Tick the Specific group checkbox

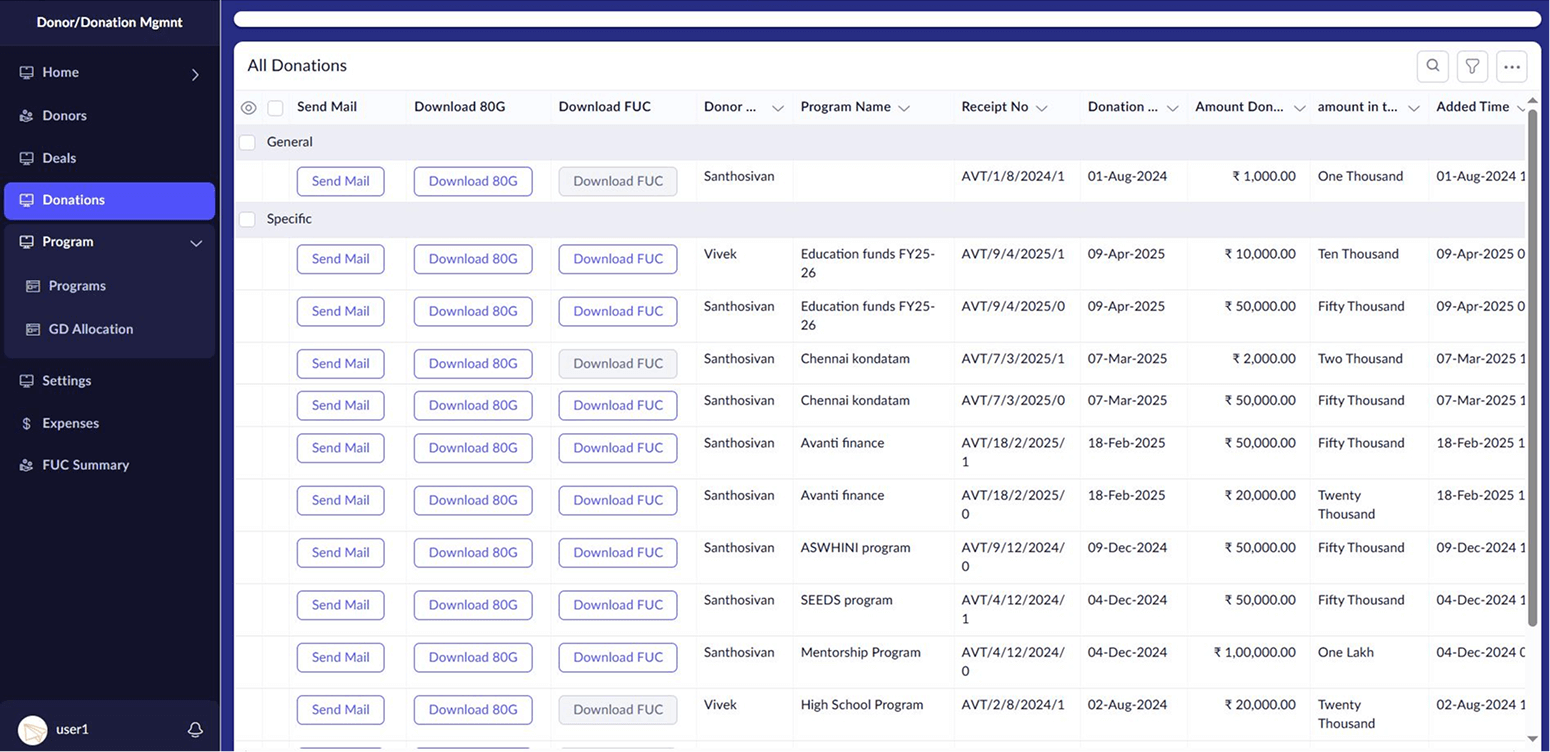point(247,219)
